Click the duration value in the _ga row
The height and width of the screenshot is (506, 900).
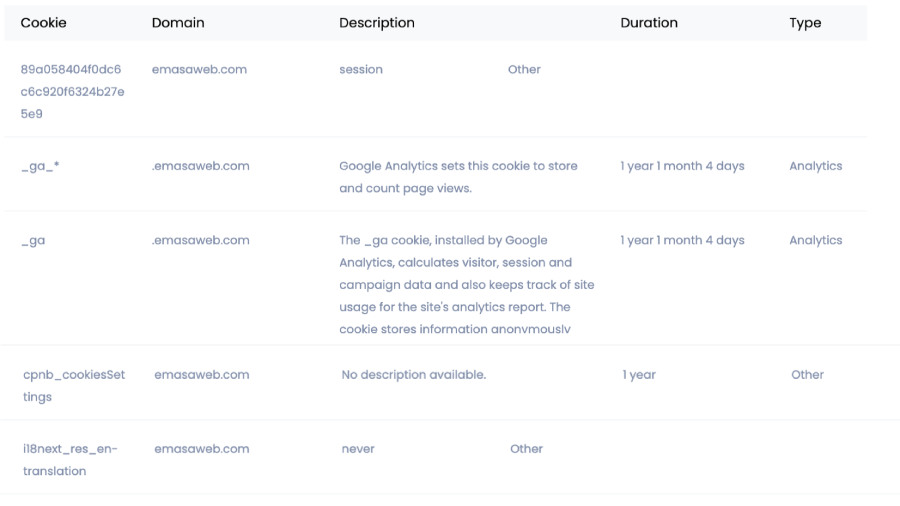[682, 240]
